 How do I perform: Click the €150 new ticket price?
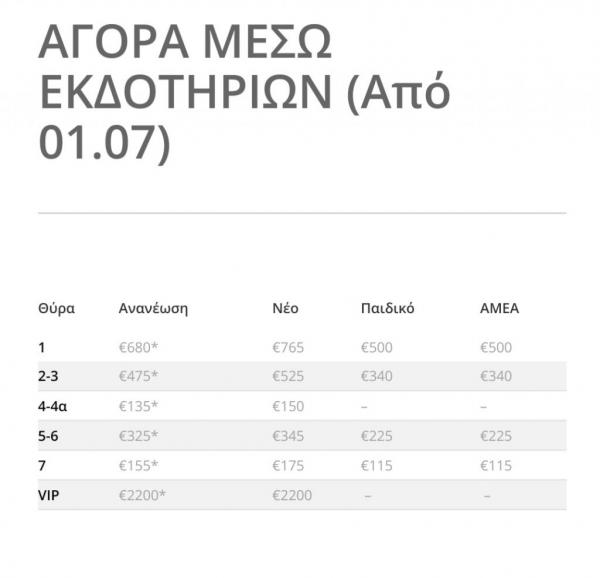click(x=288, y=406)
